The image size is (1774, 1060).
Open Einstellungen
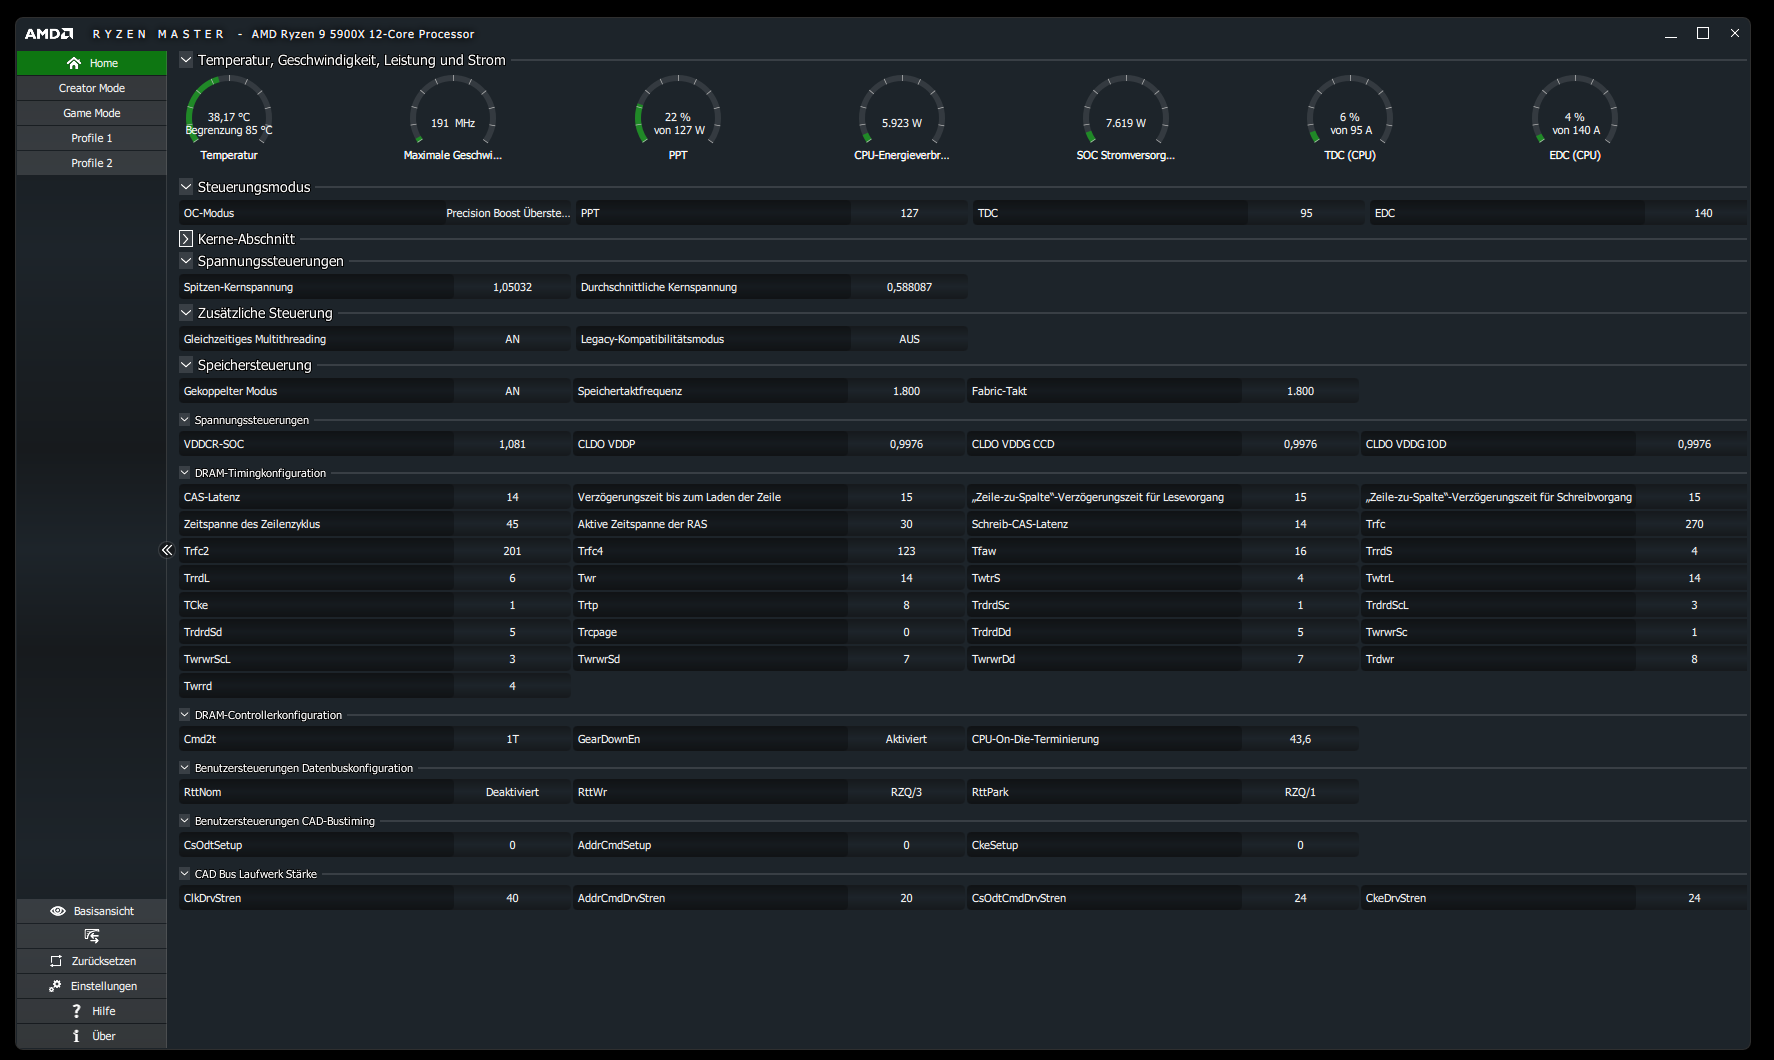pyautogui.click(x=92, y=986)
